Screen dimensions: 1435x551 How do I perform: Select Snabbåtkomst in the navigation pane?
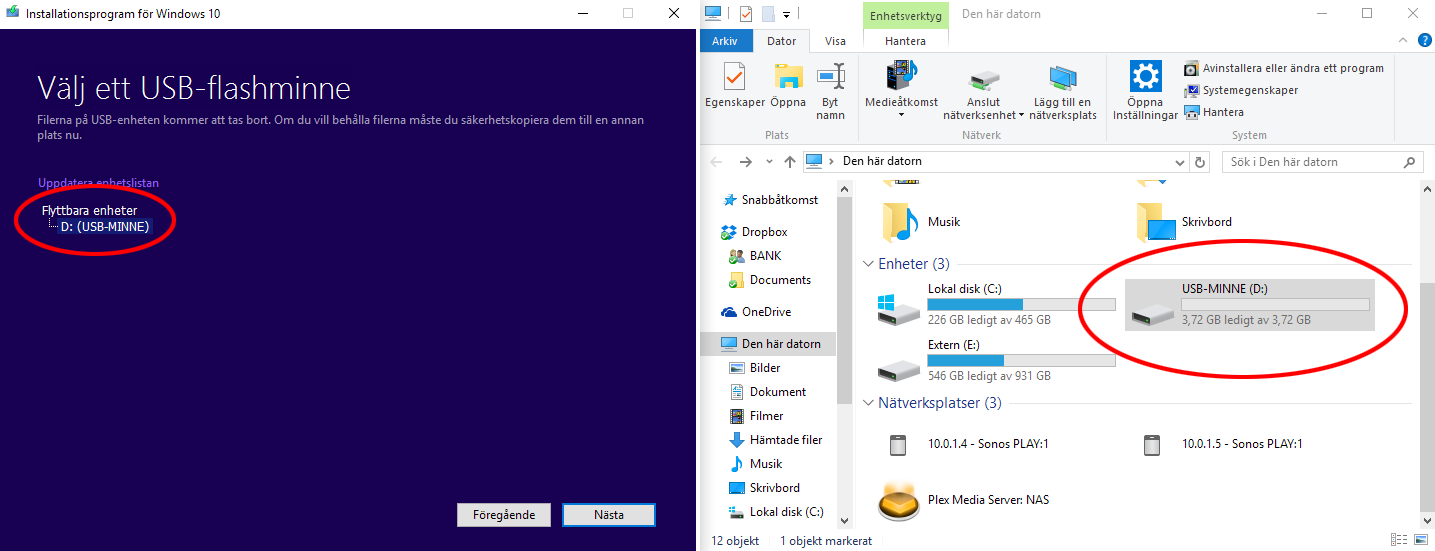point(768,200)
